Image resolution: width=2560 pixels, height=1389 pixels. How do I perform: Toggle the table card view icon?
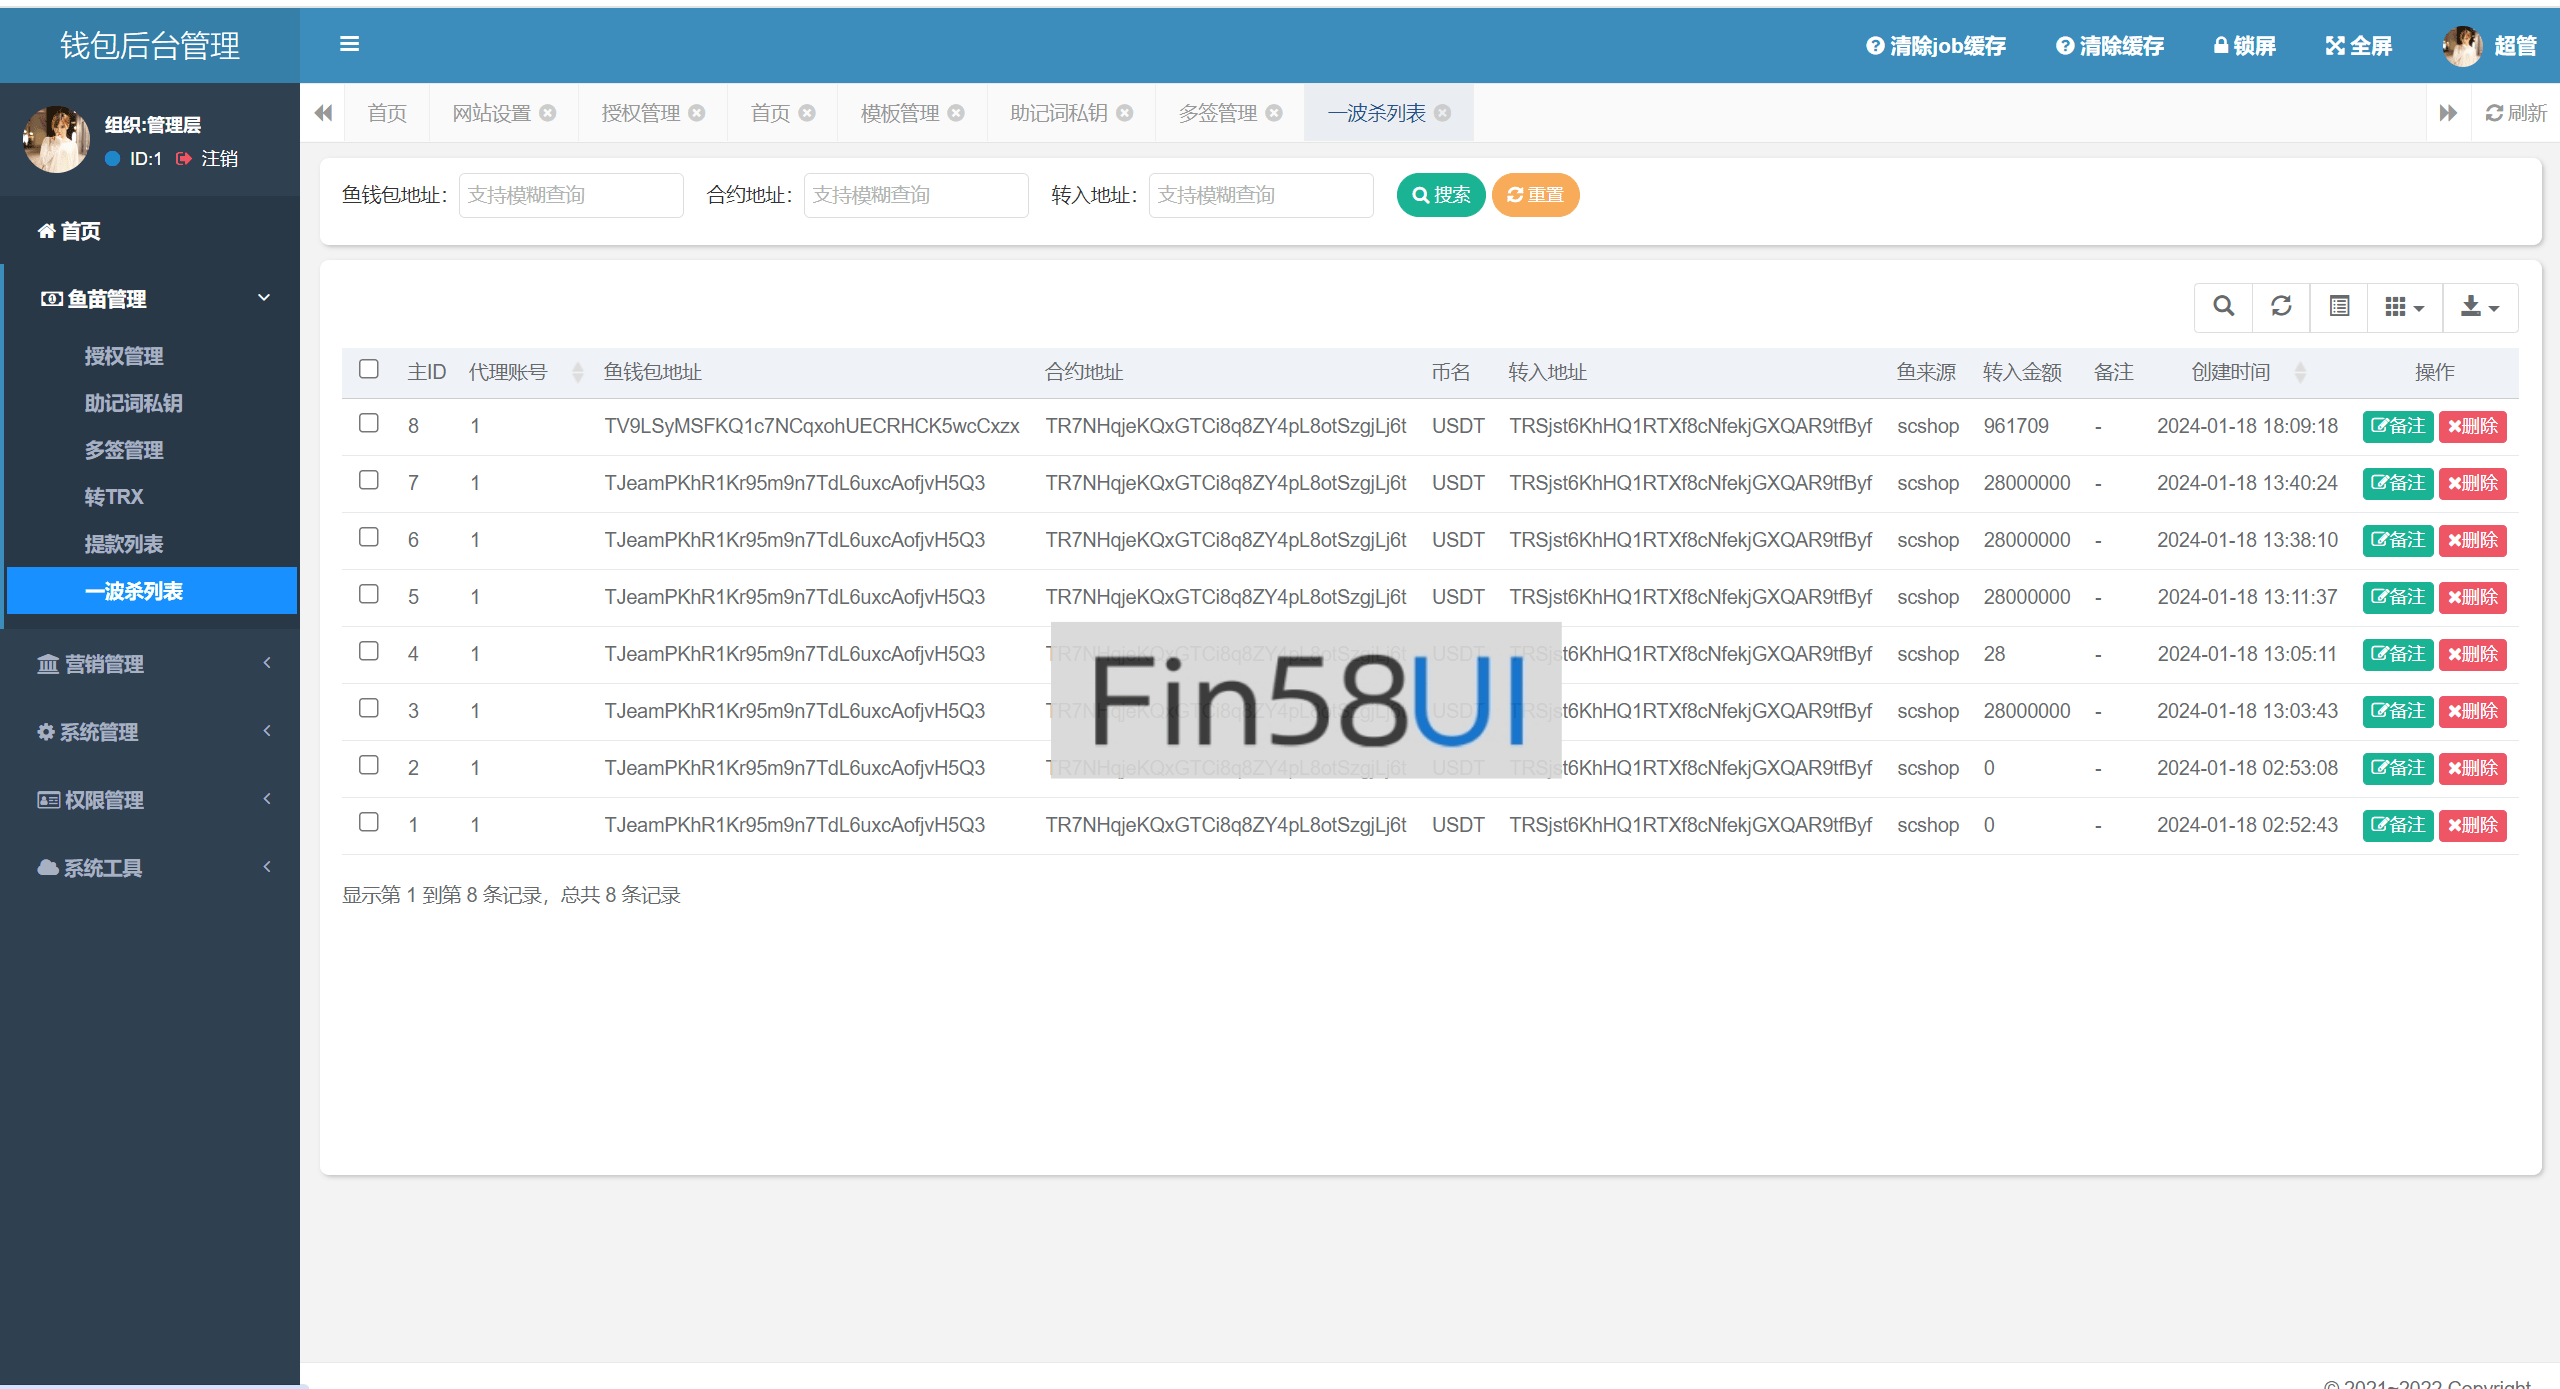[2339, 306]
